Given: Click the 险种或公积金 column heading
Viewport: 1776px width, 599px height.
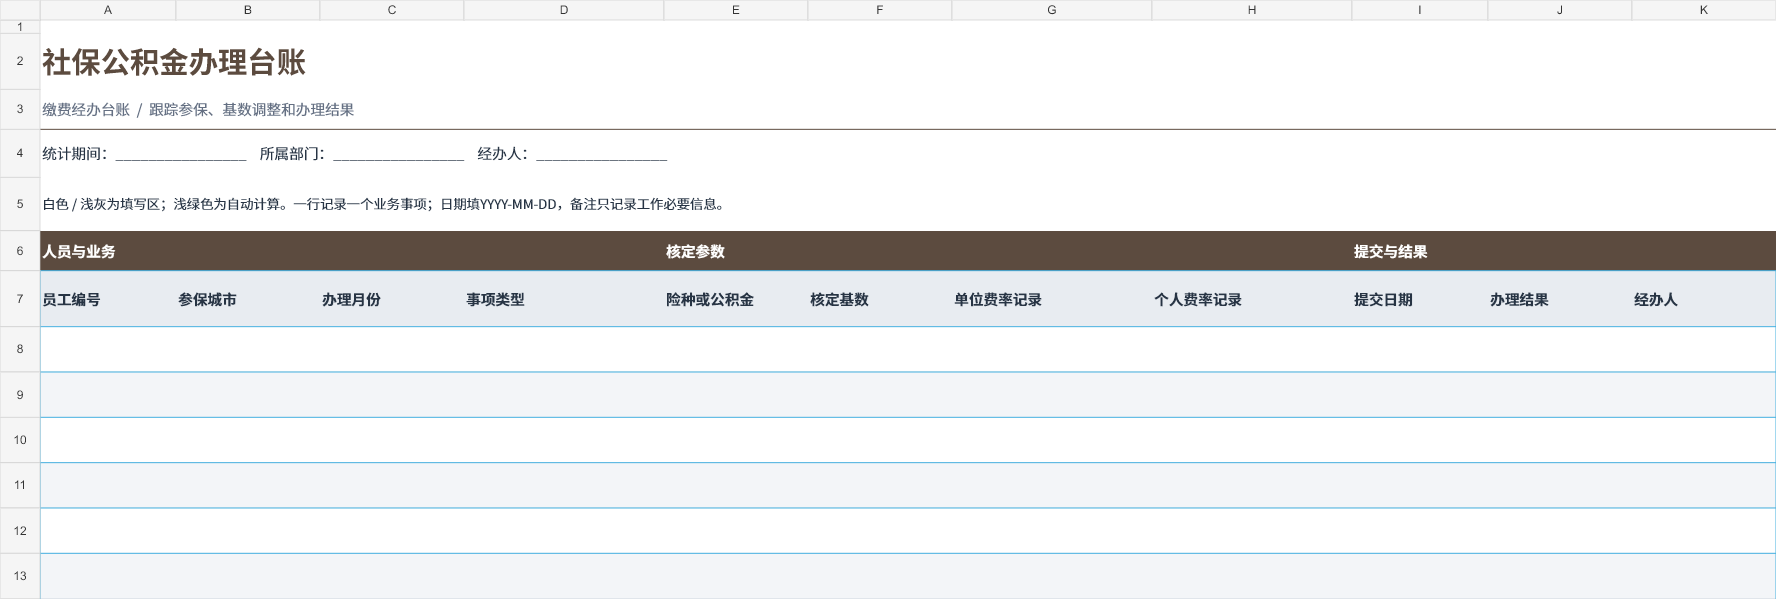Looking at the screenshot, I should coord(710,300).
